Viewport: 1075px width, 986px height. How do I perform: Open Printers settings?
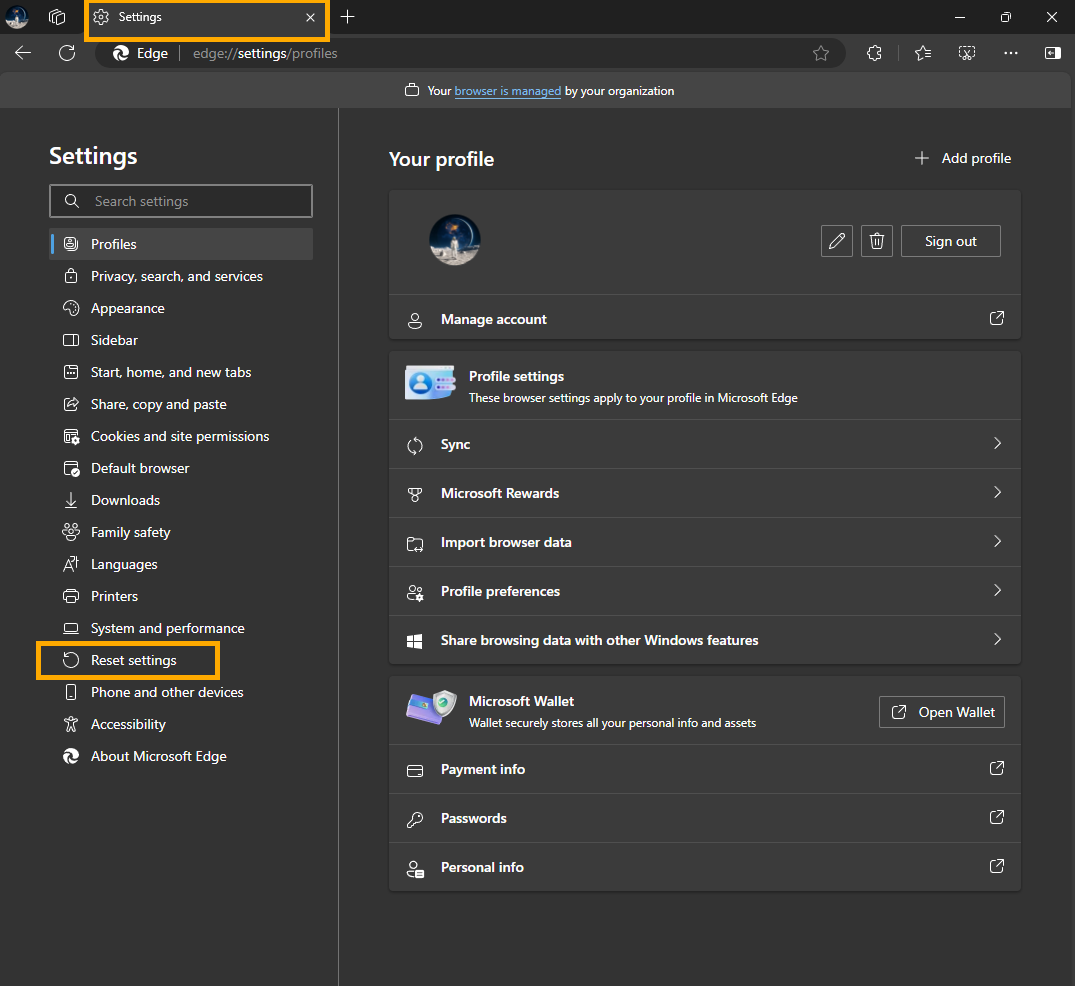click(182, 597)
